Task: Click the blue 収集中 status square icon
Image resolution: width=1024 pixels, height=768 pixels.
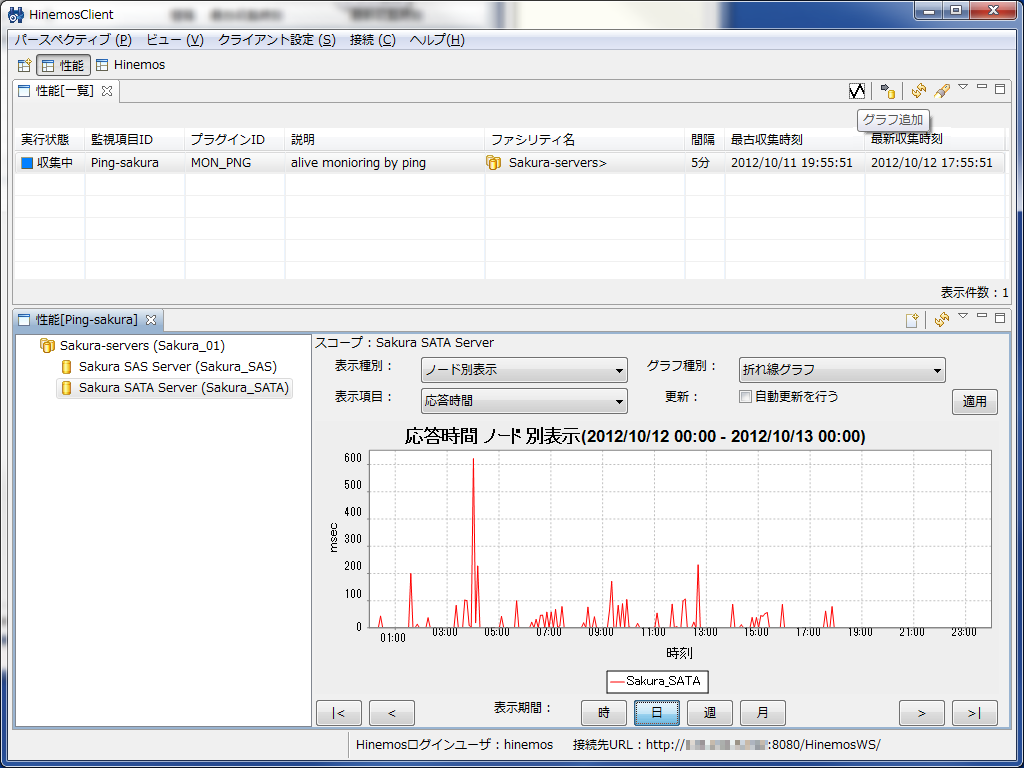Action: tap(27, 163)
